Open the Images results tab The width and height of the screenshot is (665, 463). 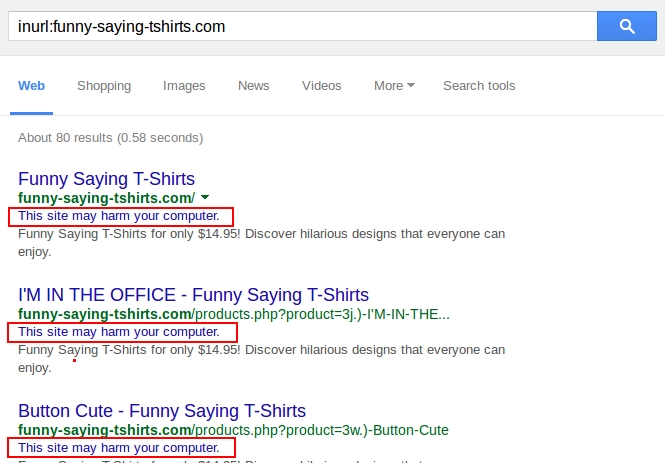[184, 86]
